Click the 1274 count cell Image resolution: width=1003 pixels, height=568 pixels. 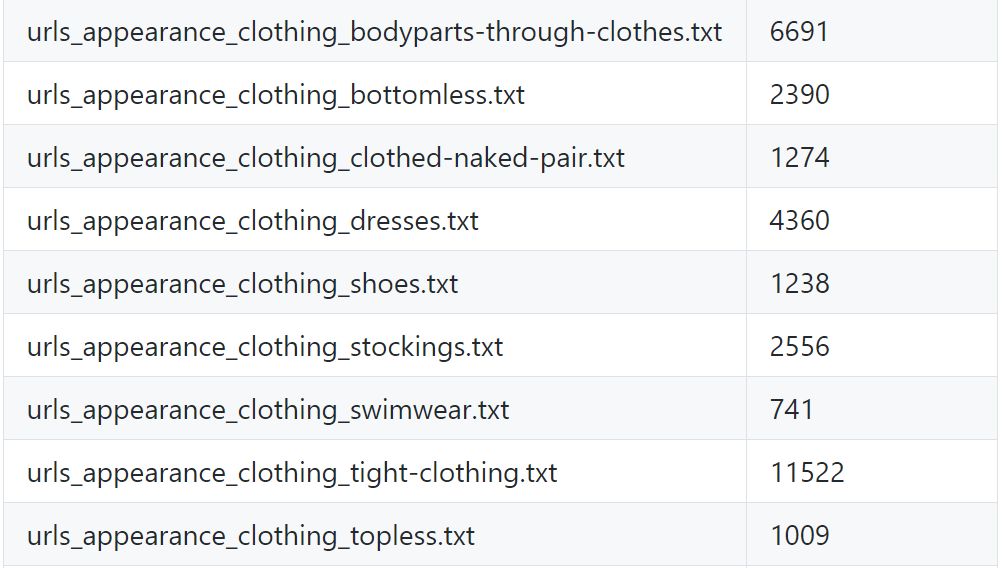[799, 157]
